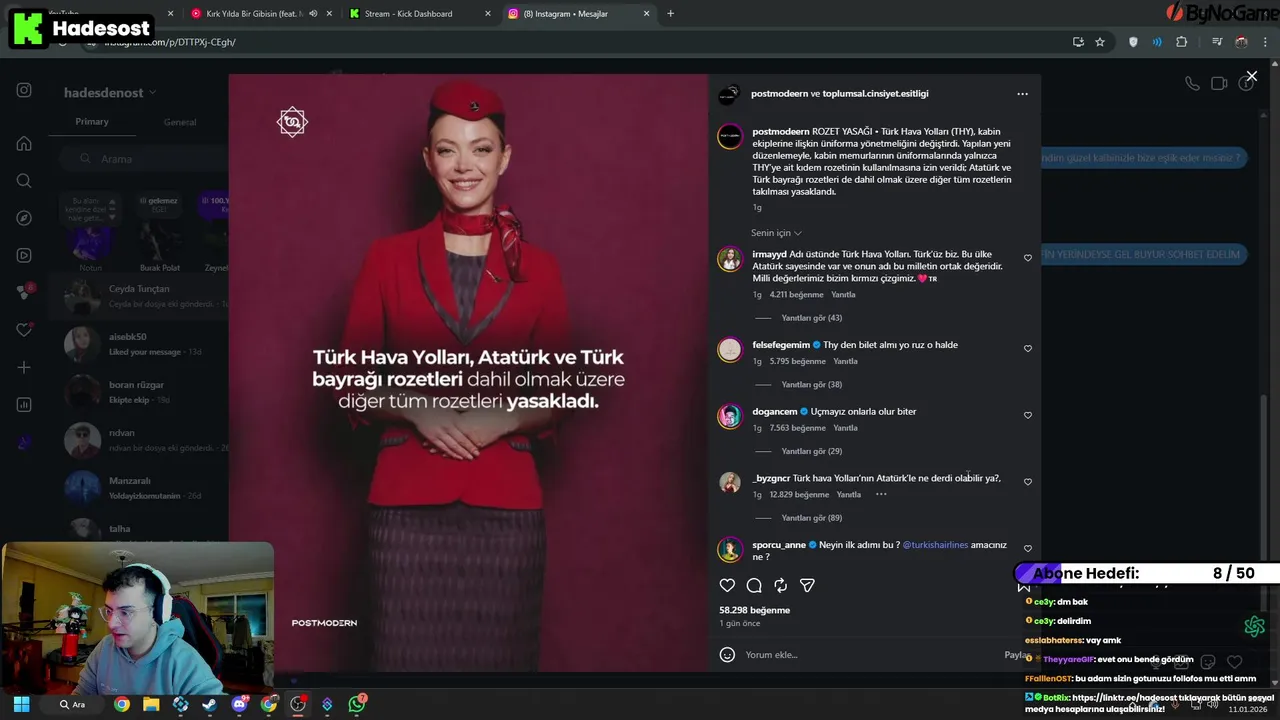This screenshot has height=720, width=1280.
Task: Open the @turkishairlines mention link
Action: tap(935, 545)
